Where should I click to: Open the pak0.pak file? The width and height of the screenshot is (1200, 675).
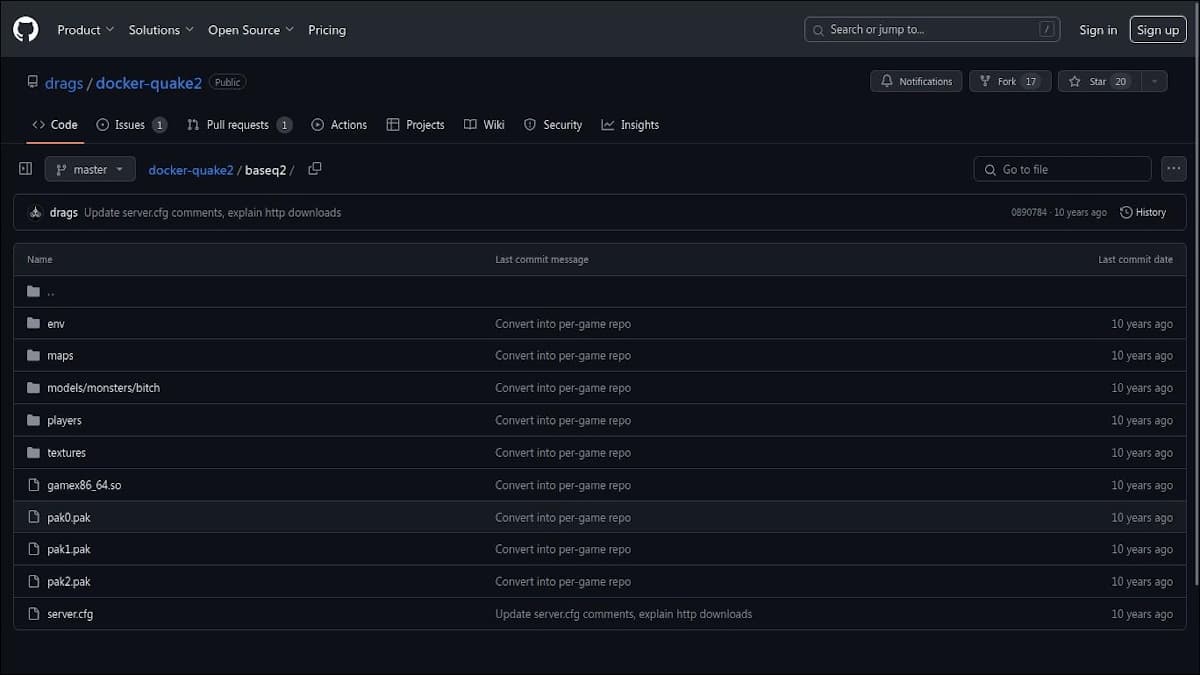coord(69,518)
